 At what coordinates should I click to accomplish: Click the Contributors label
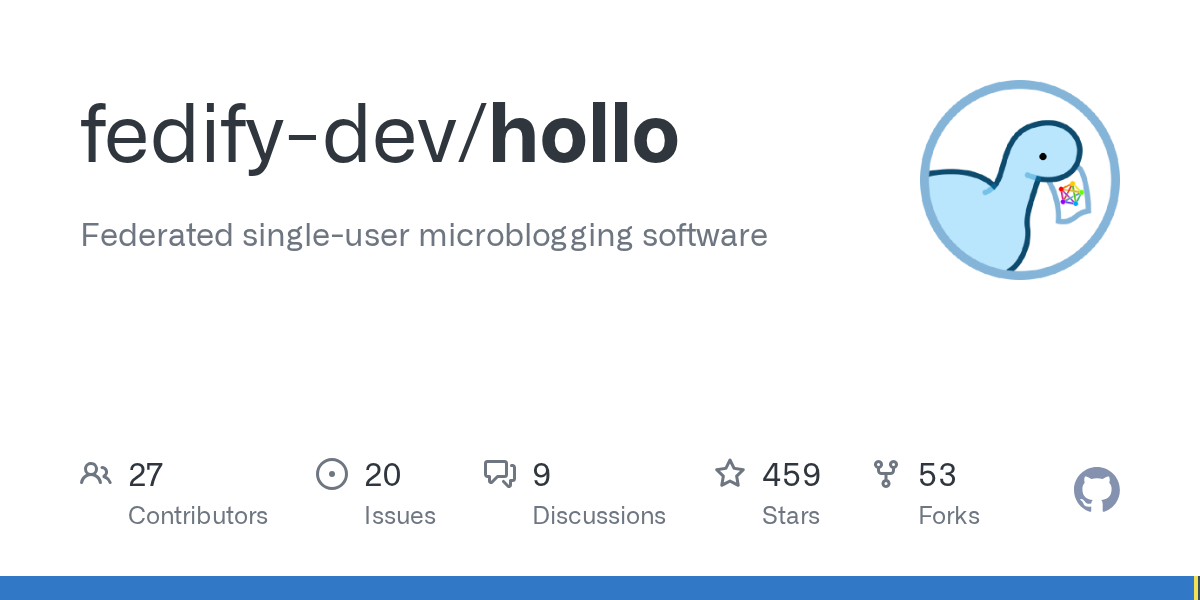[198, 516]
